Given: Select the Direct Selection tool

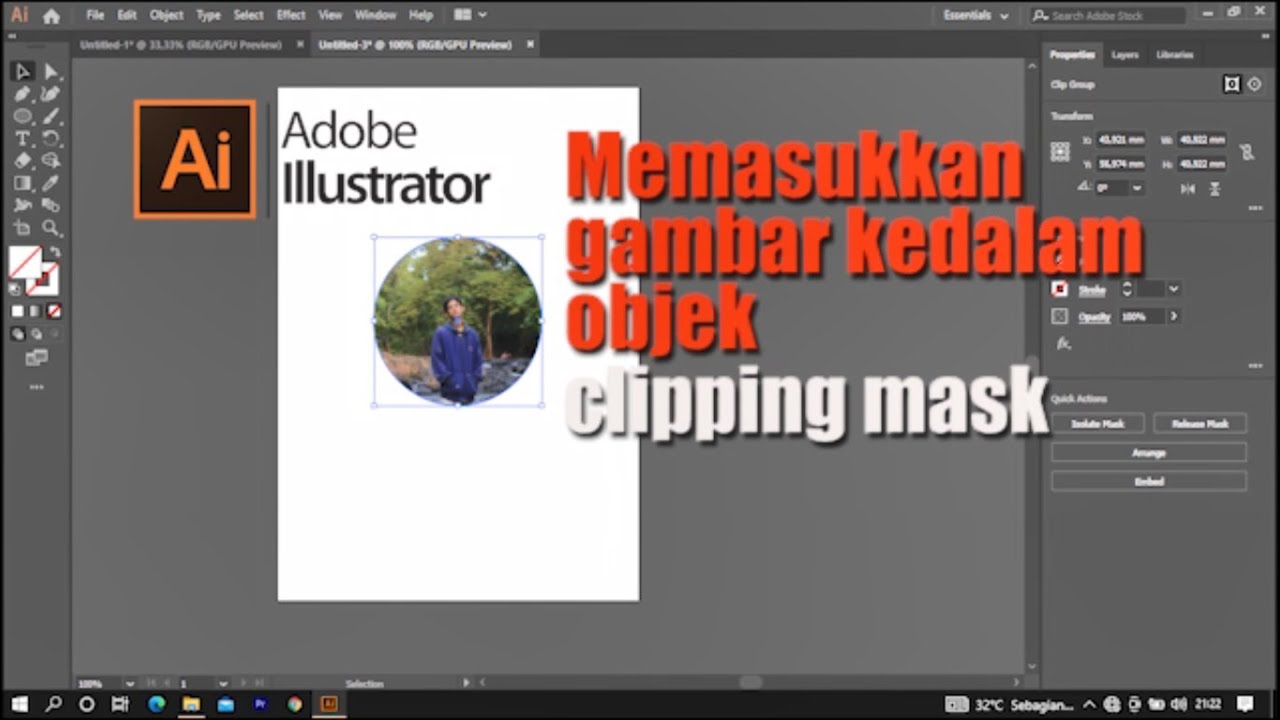Looking at the screenshot, I should coord(52,72).
